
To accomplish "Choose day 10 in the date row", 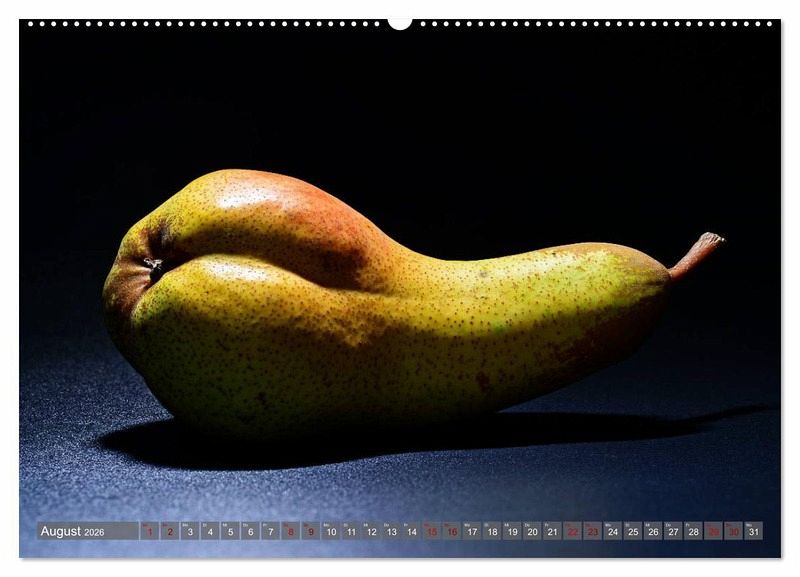I will (331, 531).
